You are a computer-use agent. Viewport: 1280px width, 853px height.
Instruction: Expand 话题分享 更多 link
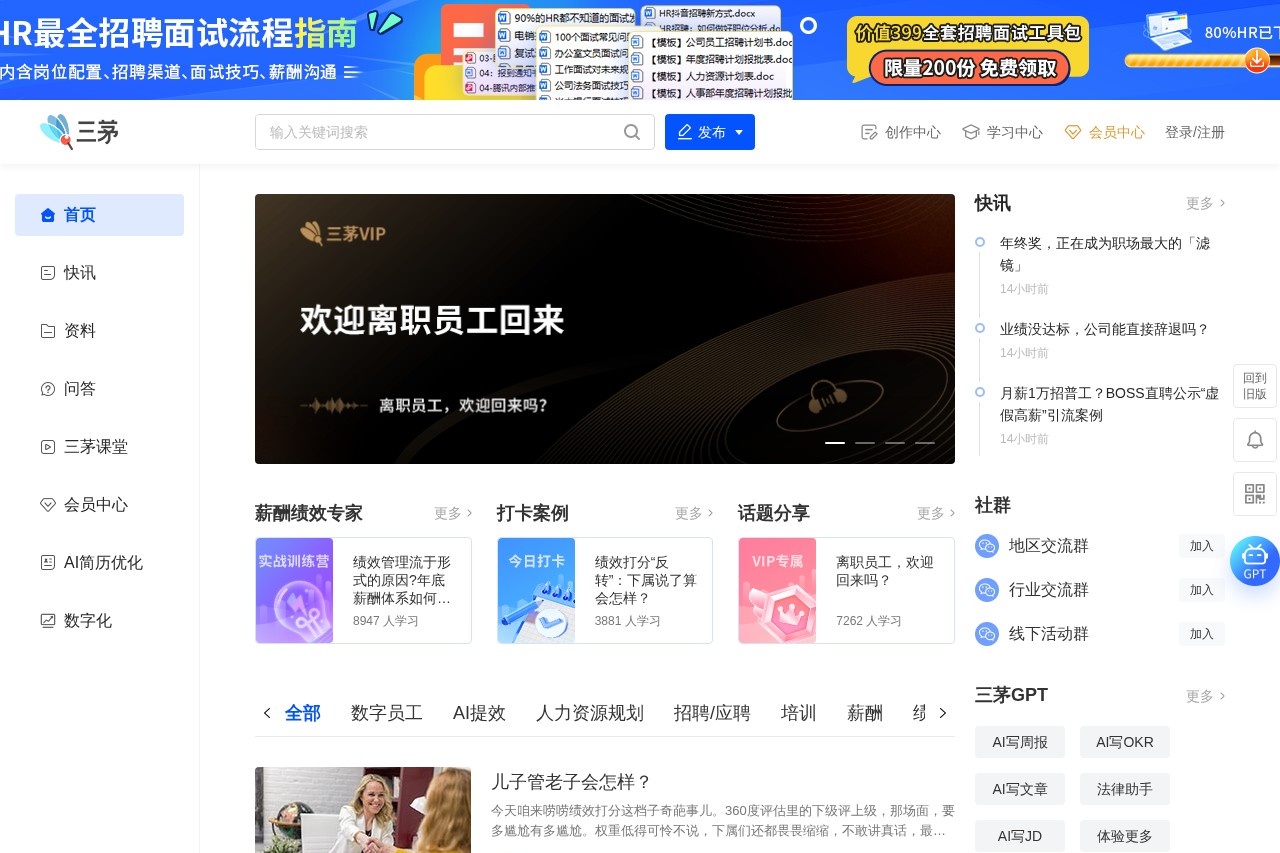[x=936, y=513]
